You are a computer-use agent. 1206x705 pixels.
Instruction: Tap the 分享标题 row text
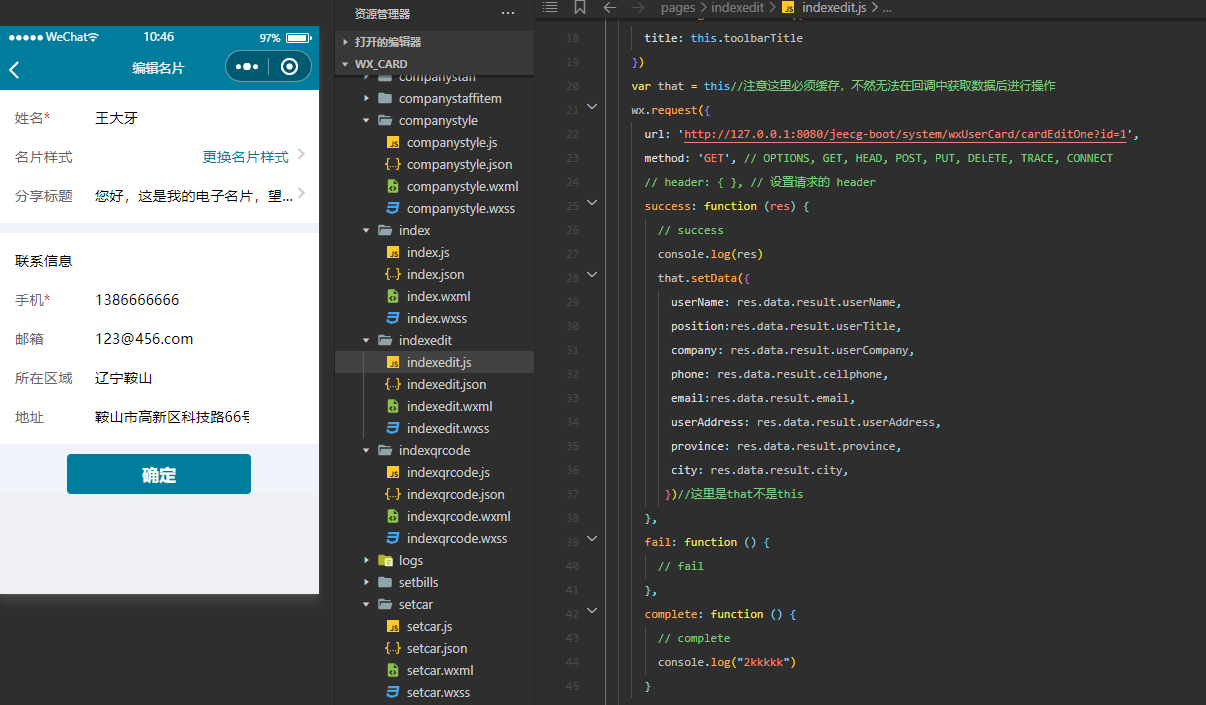(194, 196)
